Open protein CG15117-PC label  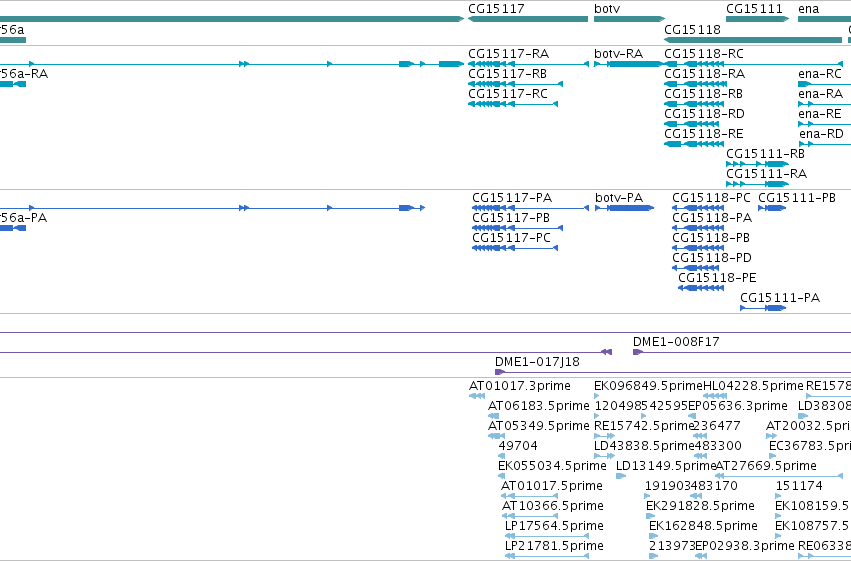tap(511, 238)
